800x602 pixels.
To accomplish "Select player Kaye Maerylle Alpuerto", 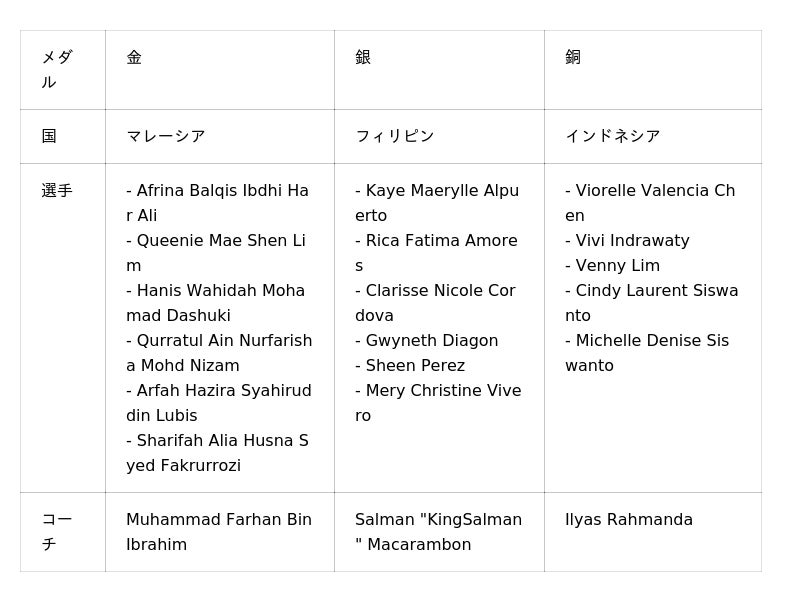I will (437, 203).
